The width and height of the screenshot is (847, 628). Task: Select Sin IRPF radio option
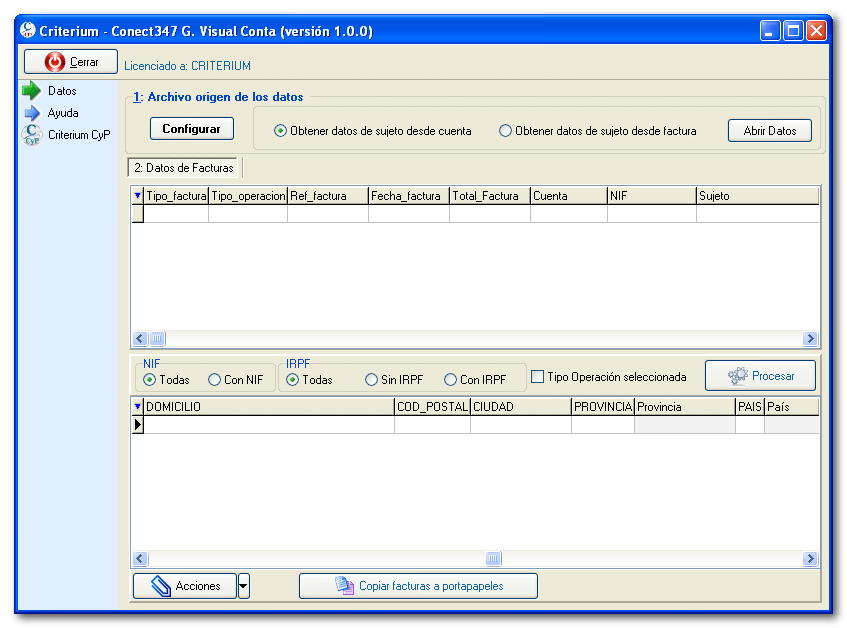point(371,380)
